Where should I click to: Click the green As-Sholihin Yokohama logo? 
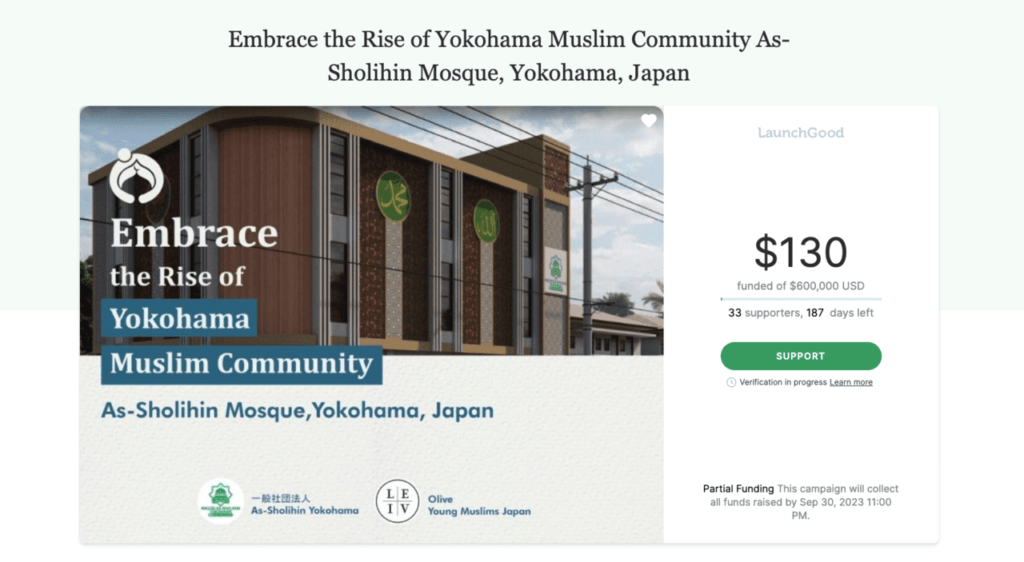pyautogui.click(x=220, y=502)
